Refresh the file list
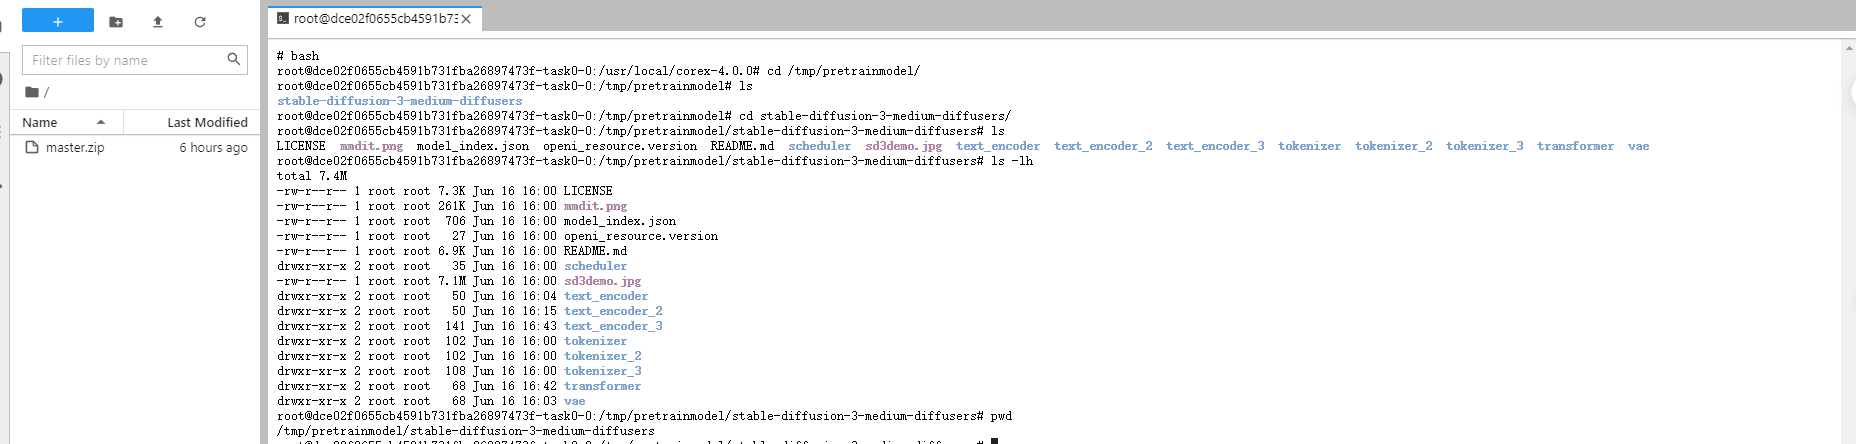This screenshot has height=444, width=1856. click(x=200, y=21)
